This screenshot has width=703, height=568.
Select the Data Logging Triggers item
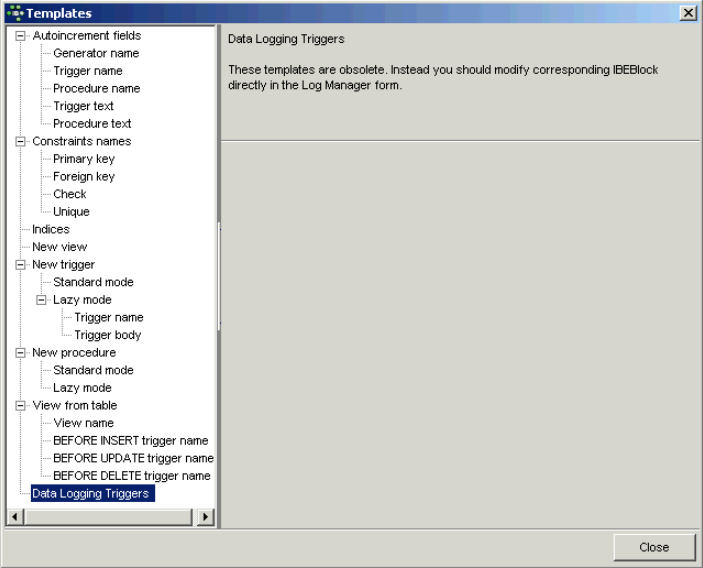click(x=93, y=494)
